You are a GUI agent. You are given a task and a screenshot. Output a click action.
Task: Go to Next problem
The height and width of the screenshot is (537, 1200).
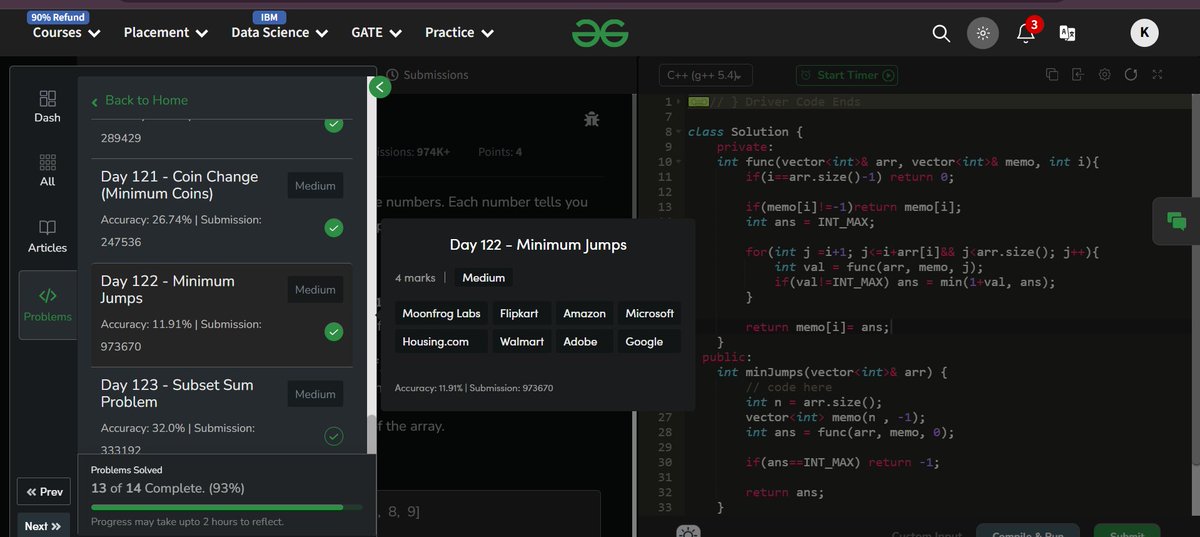(44, 526)
